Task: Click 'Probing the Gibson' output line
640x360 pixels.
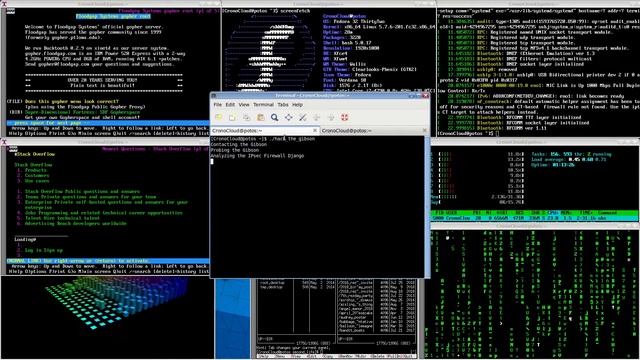Action: pos(235,150)
